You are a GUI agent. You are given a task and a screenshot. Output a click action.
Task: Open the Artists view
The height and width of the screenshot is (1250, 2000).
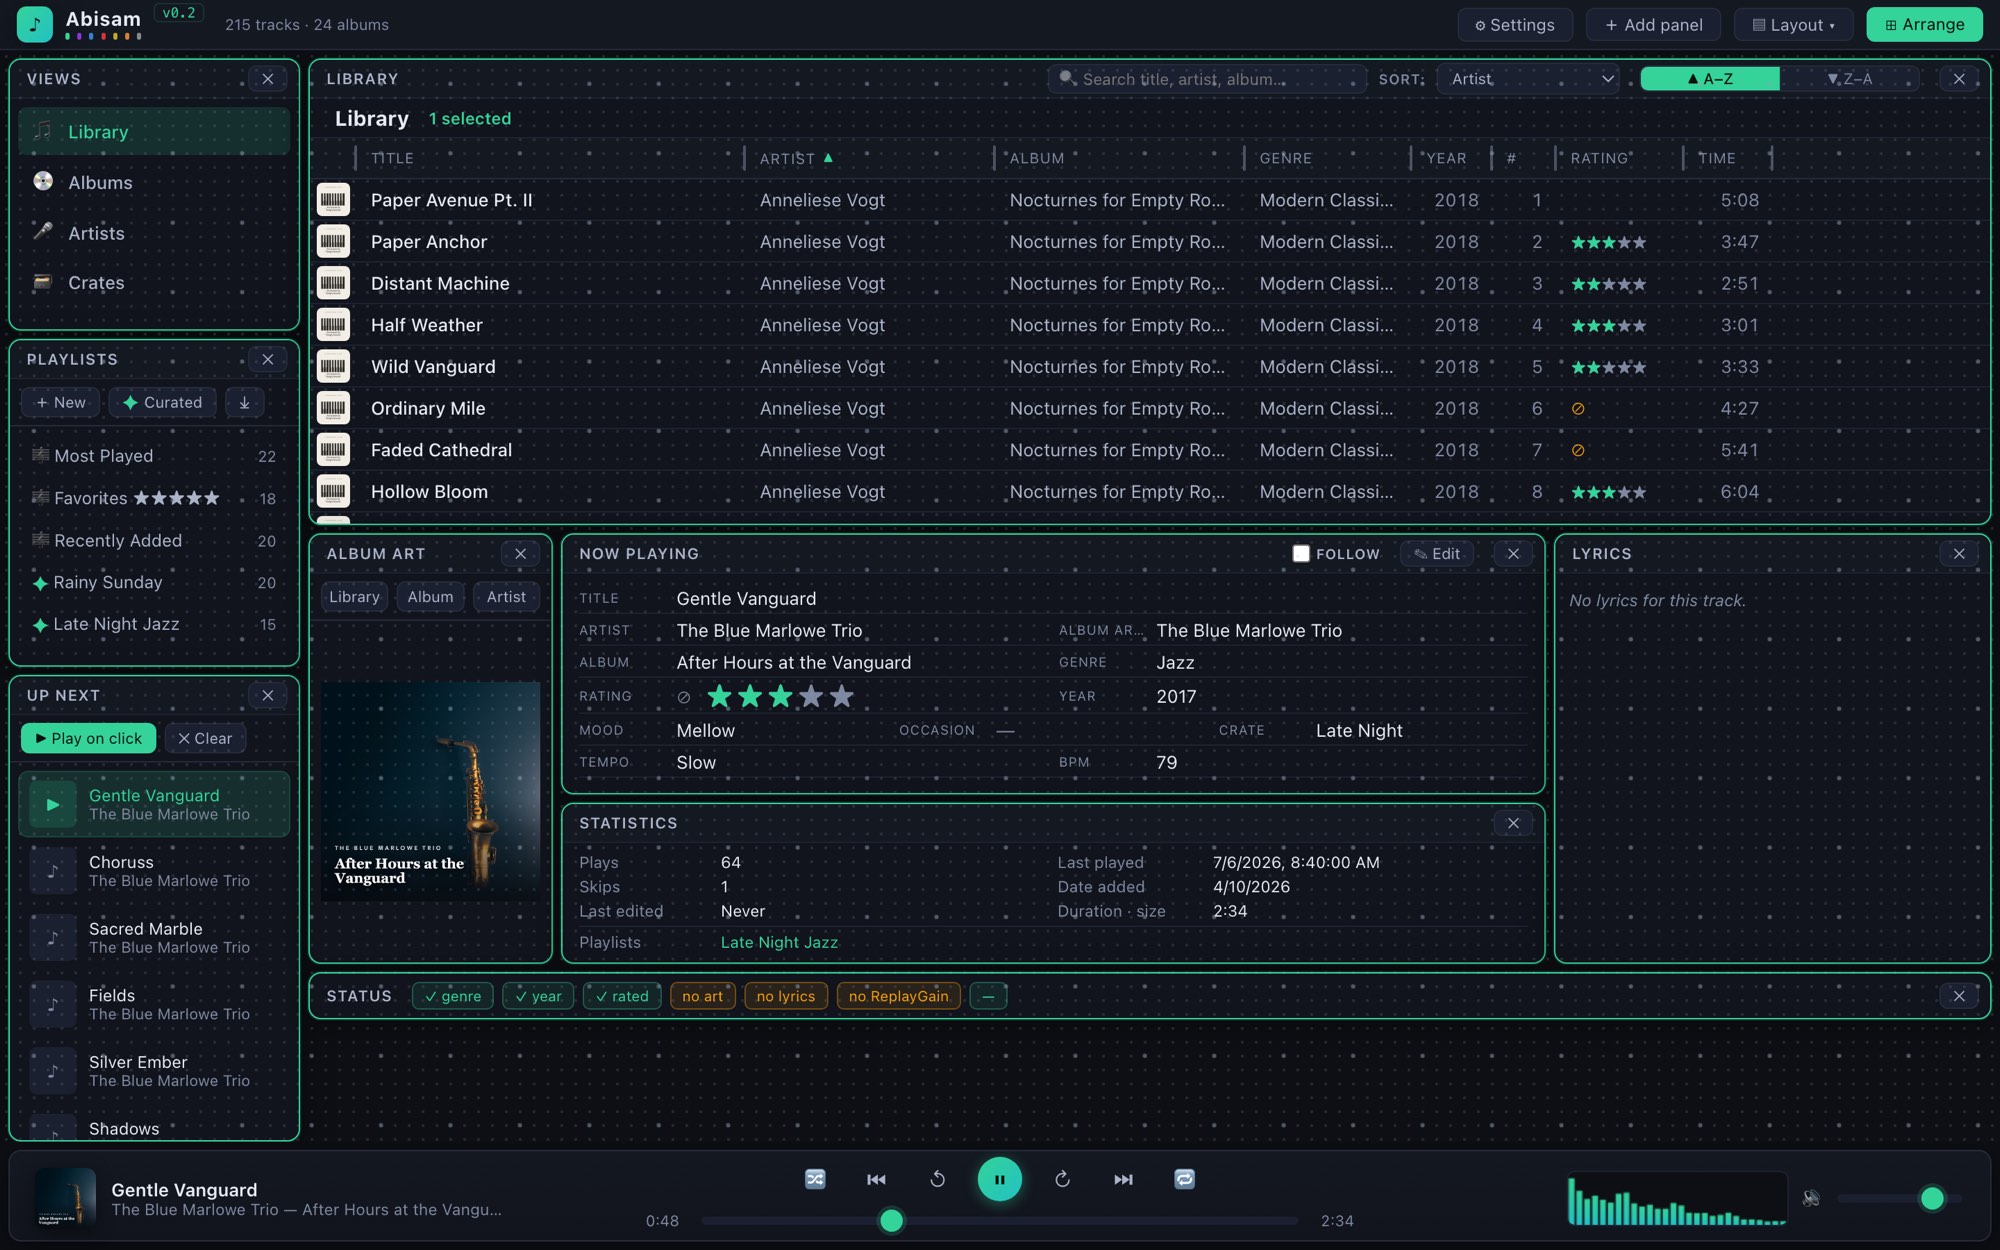[x=154, y=233]
